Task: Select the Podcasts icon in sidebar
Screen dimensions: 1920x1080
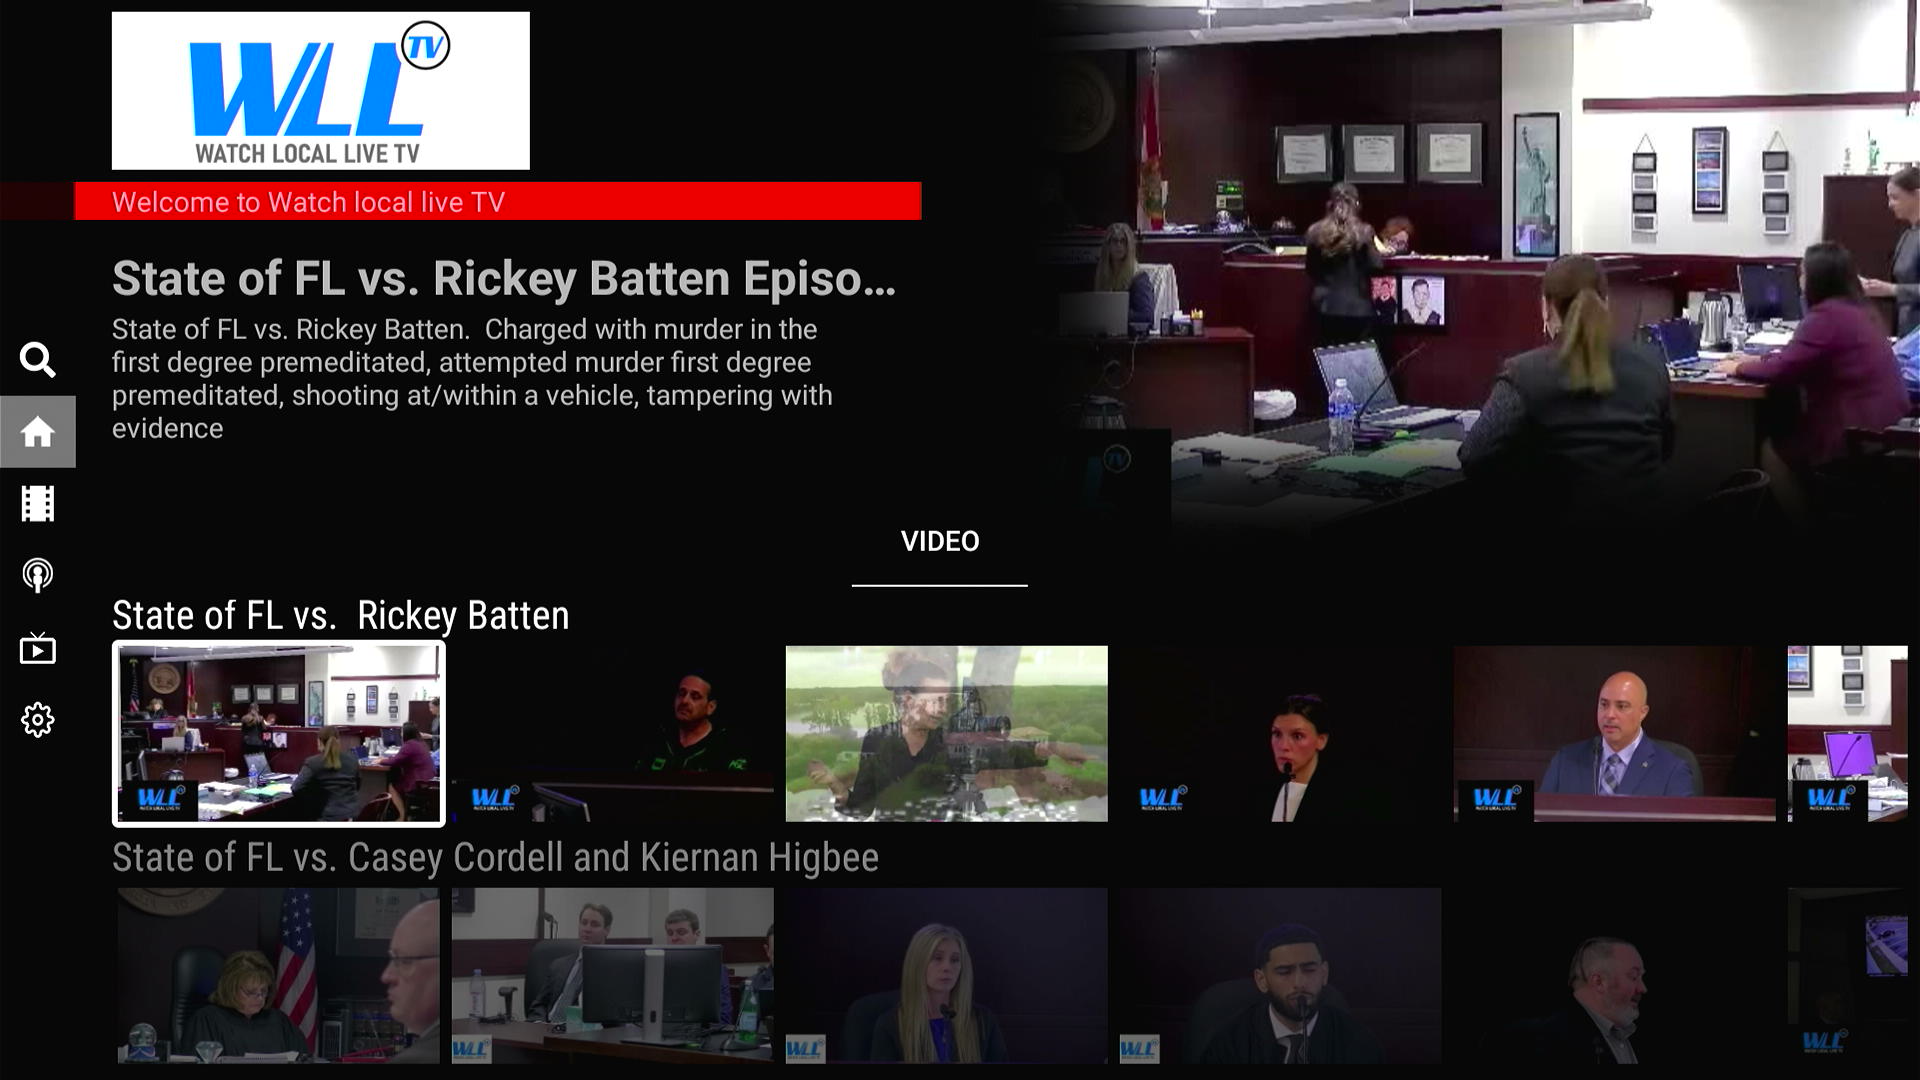Action: click(x=38, y=575)
